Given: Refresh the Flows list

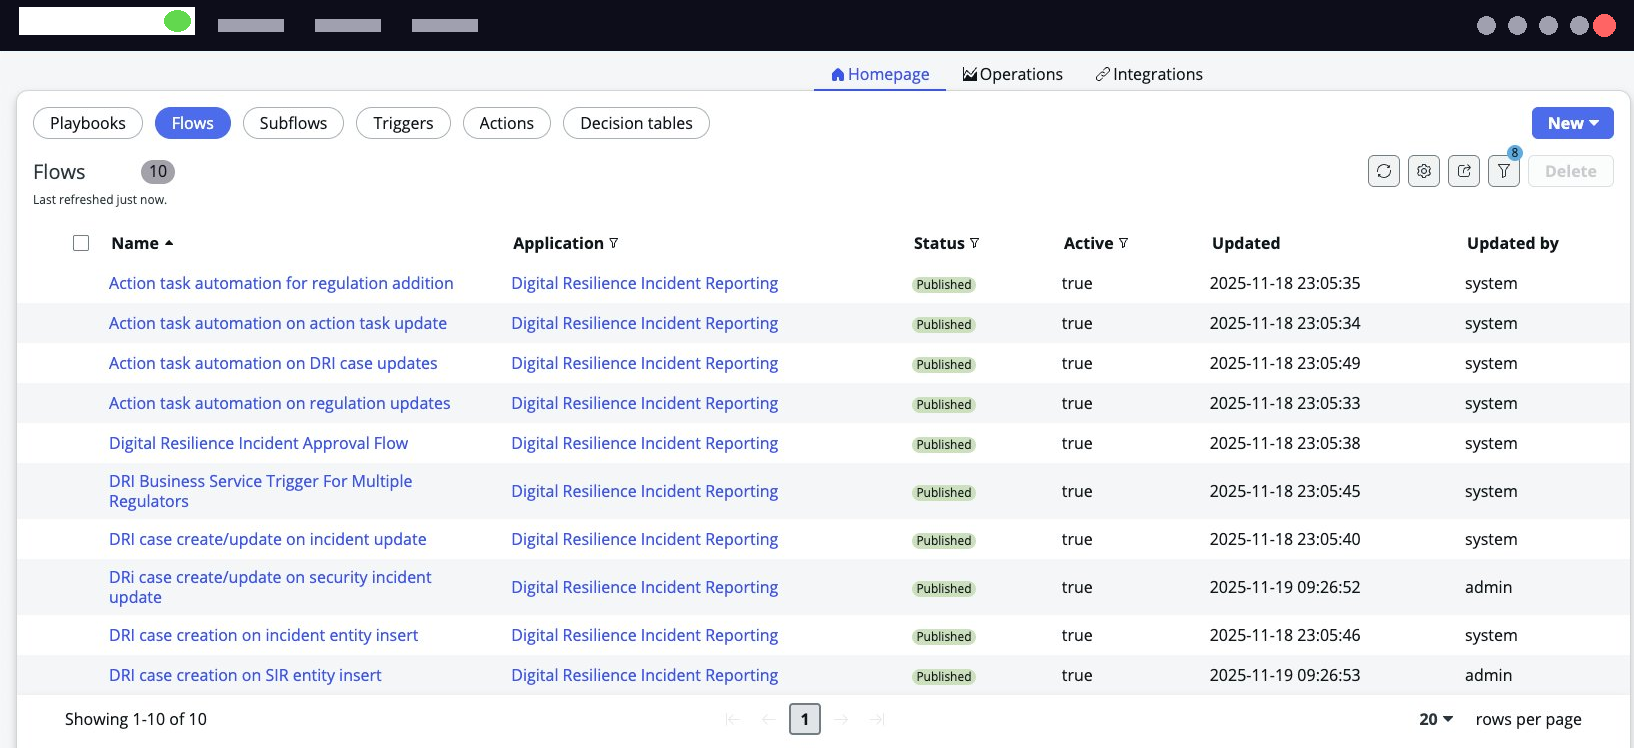Looking at the screenshot, I should [1384, 171].
